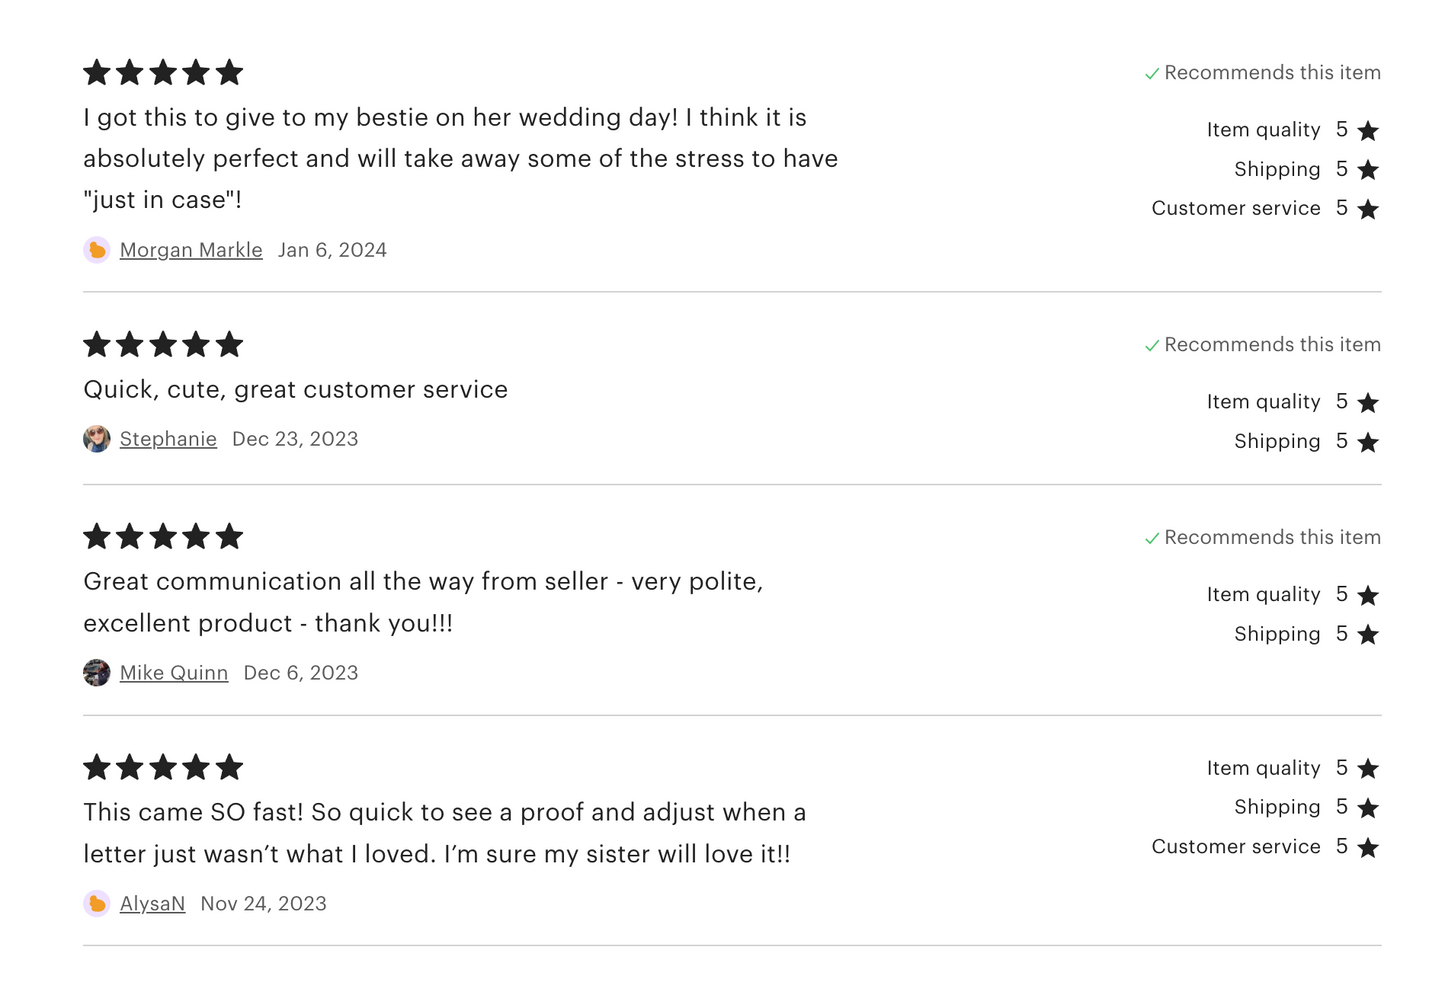1445x998 pixels.
Task: Click the green checkmark on Morgan Markle's recommendation
Action: point(1152,74)
